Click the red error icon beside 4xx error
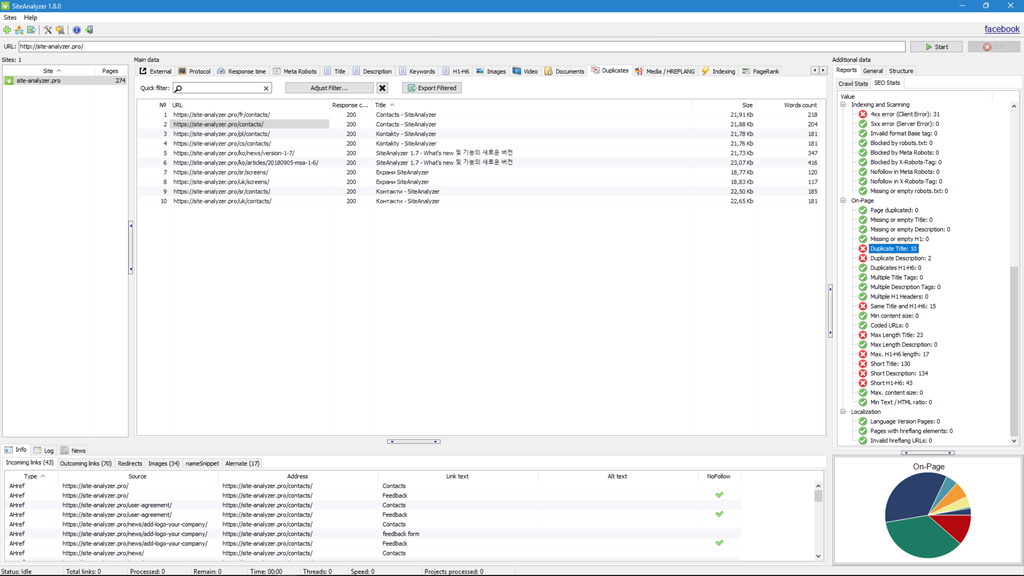 pyautogui.click(x=863, y=114)
